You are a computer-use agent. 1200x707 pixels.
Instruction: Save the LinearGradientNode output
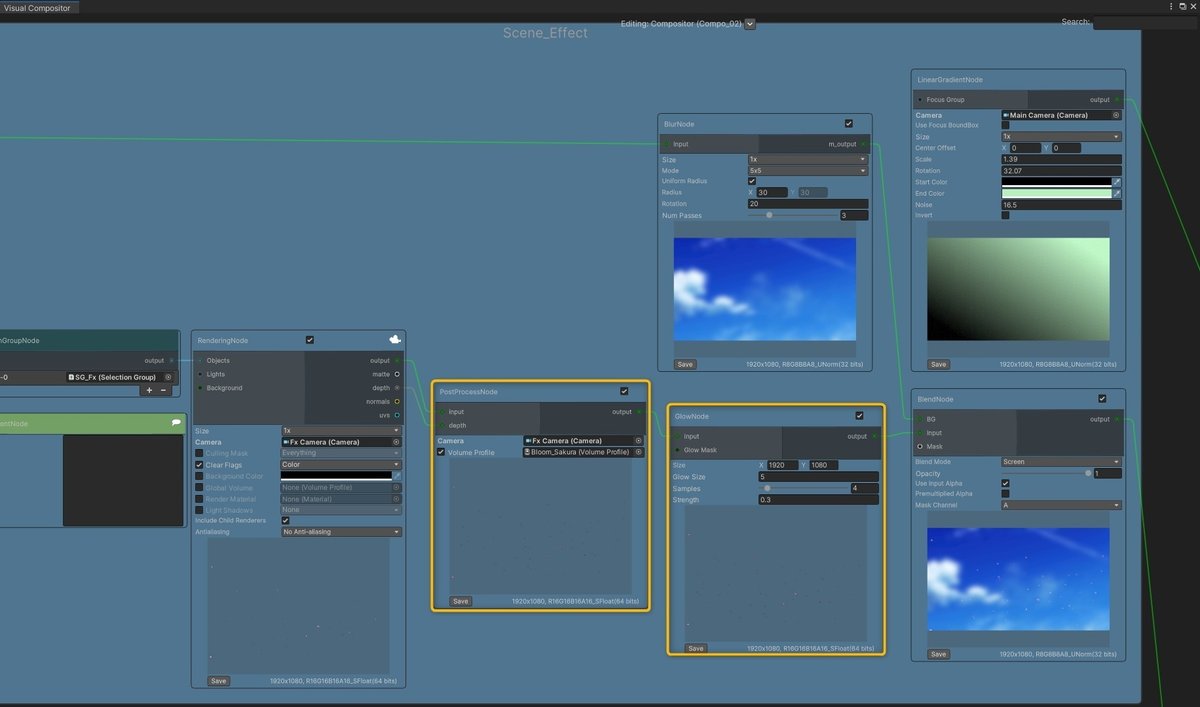(x=937, y=364)
